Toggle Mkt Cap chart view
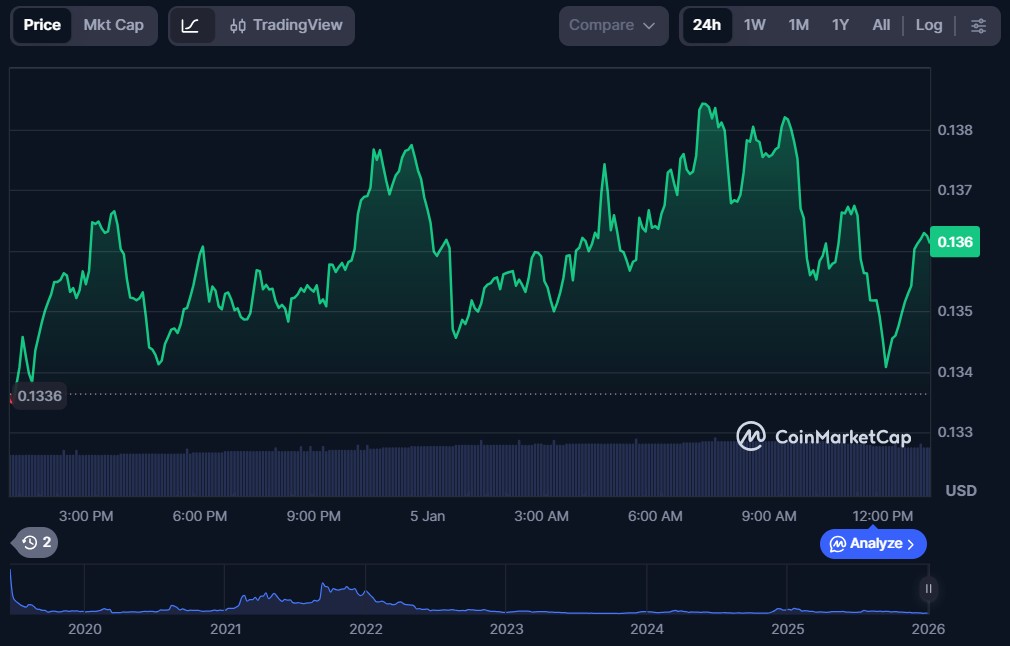 (113, 25)
